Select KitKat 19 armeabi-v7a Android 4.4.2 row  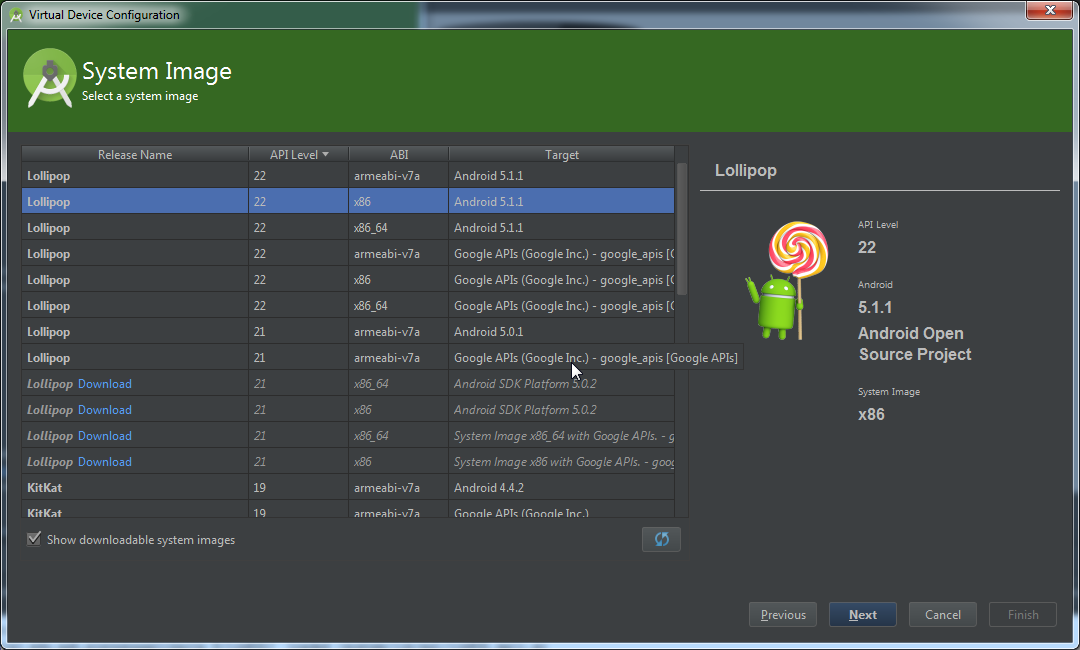pyautogui.click(x=348, y=488)
